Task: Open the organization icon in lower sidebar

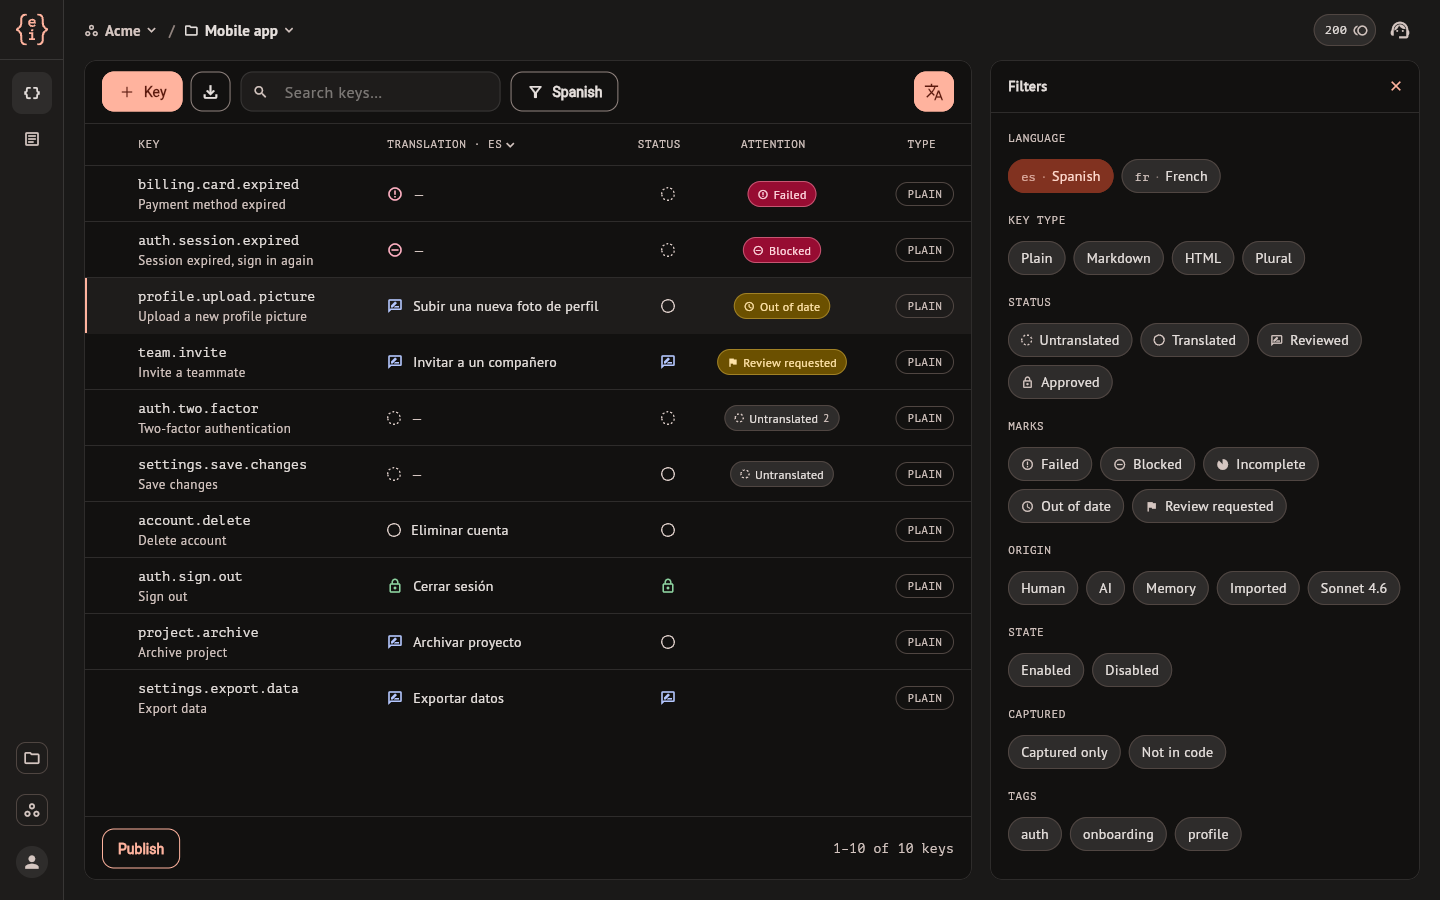Action: [32, 810]
